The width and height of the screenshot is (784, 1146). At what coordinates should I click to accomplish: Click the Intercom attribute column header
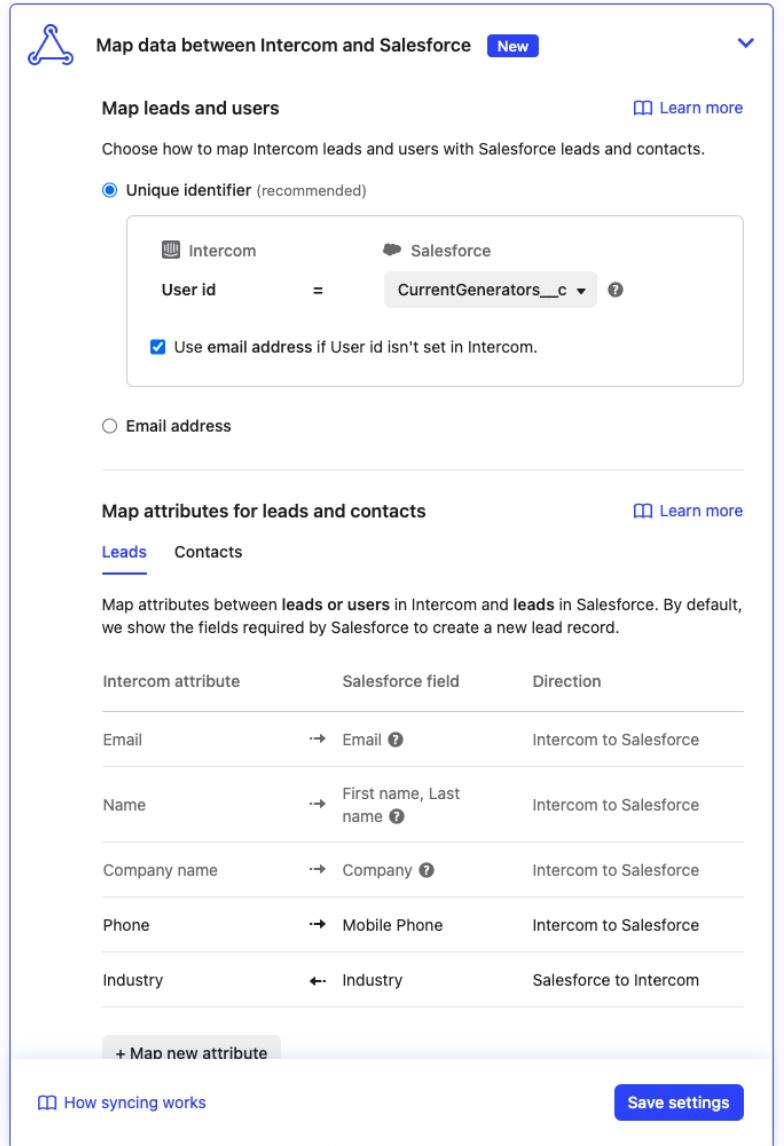point(171,681)
